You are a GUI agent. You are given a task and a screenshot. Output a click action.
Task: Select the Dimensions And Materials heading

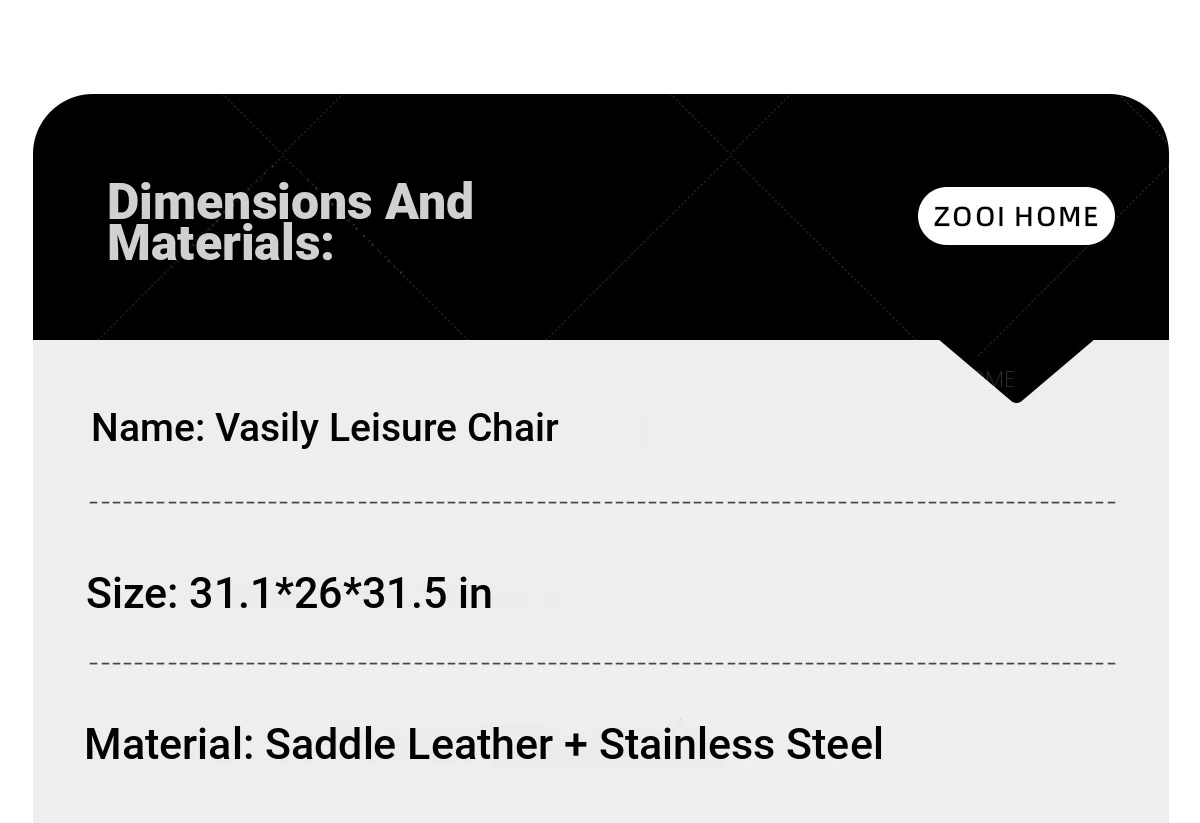pyautogui.click(x=290, y=222)
